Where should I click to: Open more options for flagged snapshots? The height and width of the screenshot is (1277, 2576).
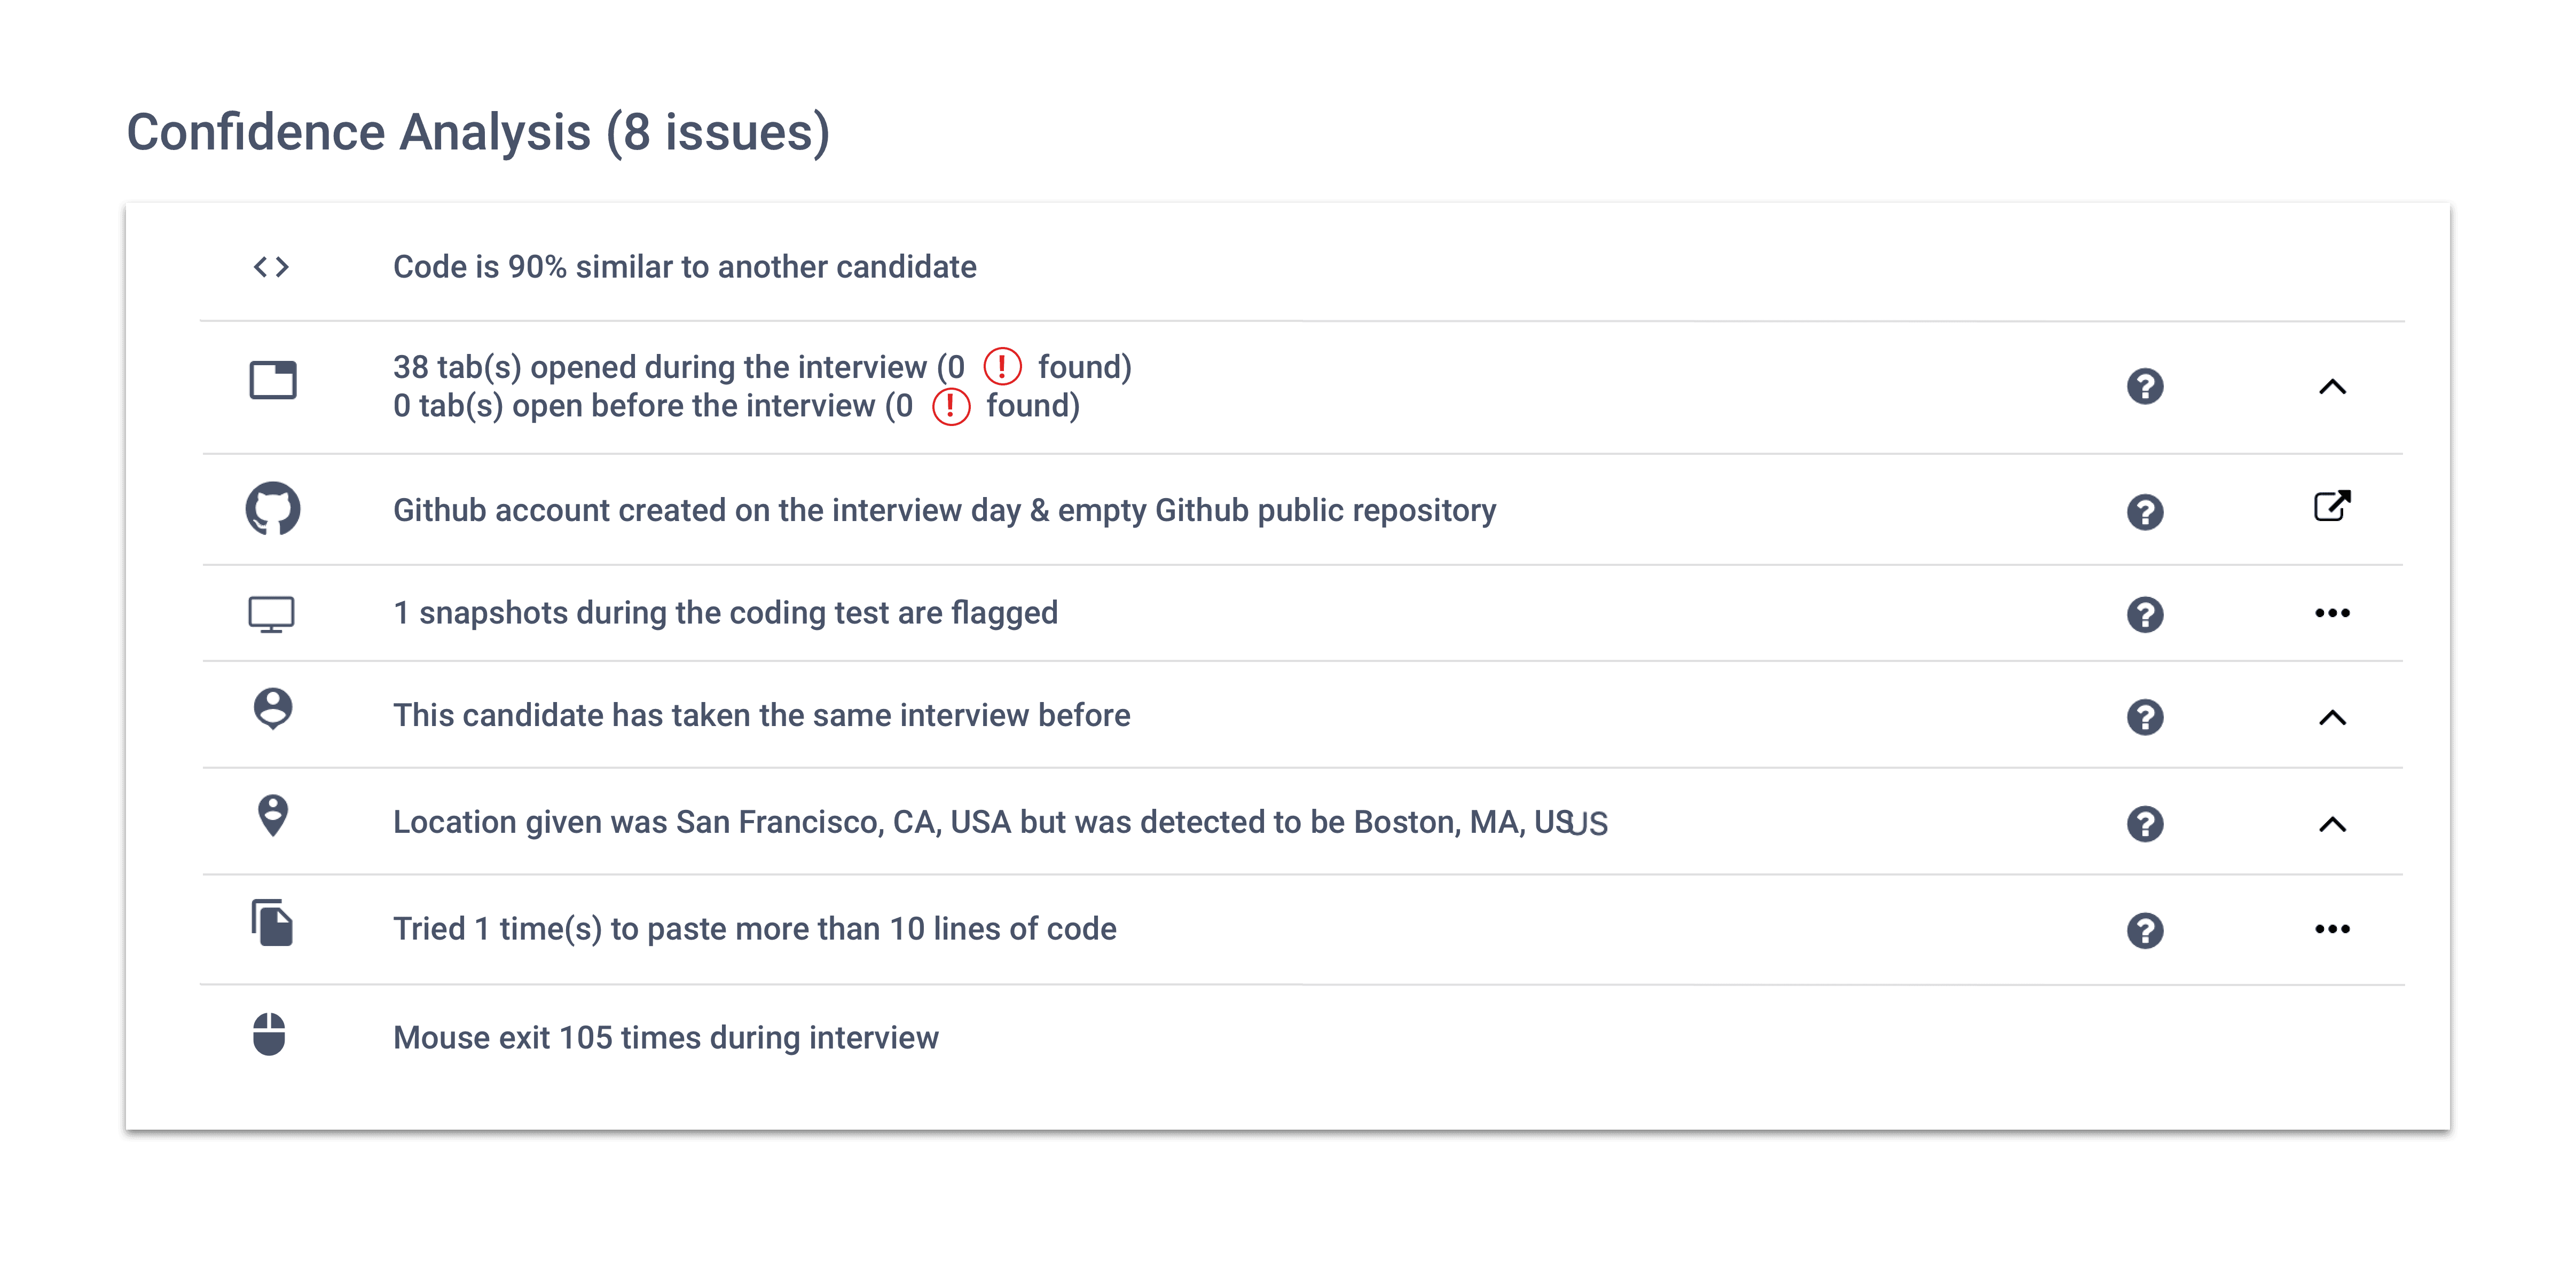pos(2333,614)
